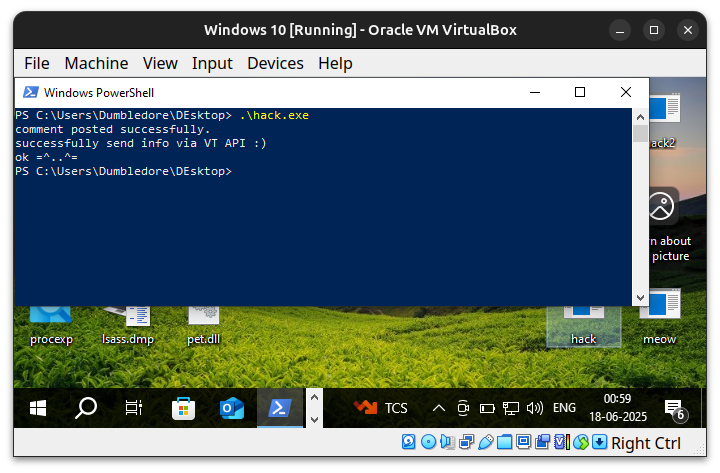Open the TCS stock widget
Viewport: 720px width, 473px height.
coord(381,408)
